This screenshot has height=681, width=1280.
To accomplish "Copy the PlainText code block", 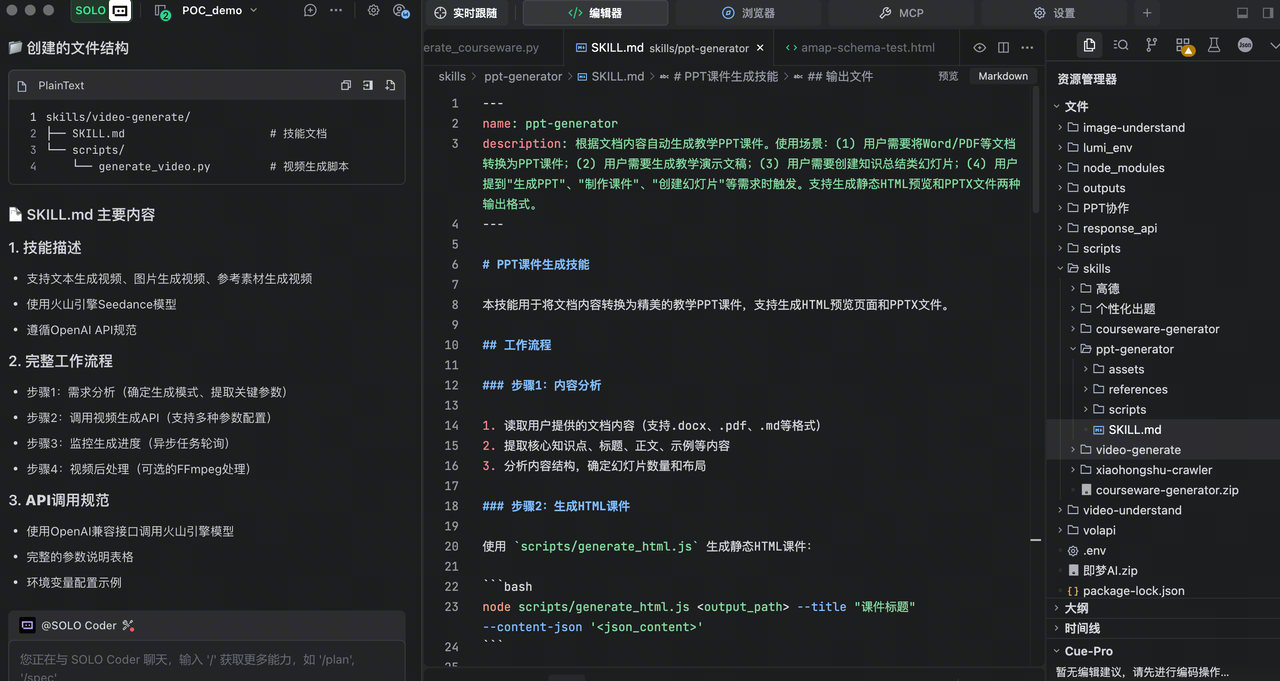I will click(x=346, y=86).
